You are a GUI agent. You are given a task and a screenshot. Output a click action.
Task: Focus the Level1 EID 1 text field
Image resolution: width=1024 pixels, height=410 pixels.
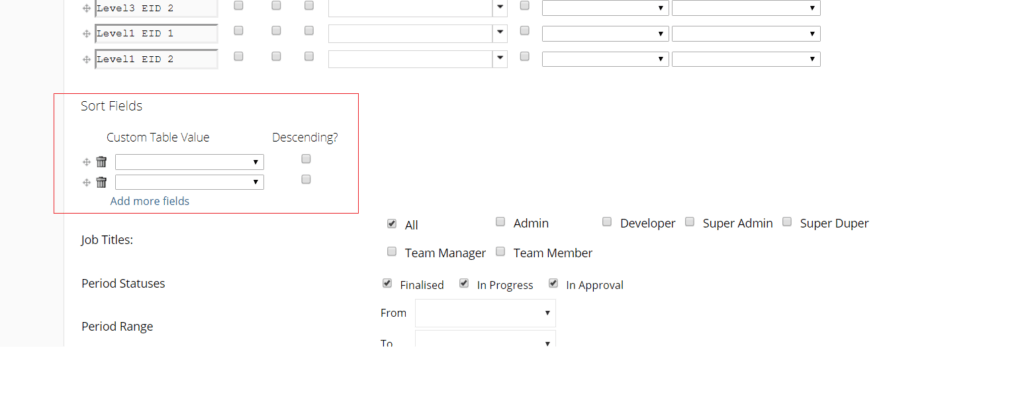[x=156, y=34]
